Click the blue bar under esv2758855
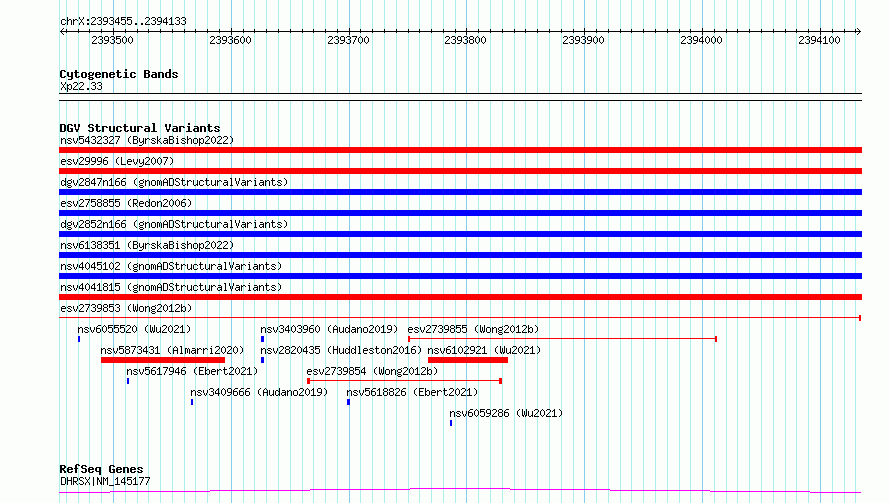The width and height of the screenshot is (890, 503). click(x=460, y=213)
